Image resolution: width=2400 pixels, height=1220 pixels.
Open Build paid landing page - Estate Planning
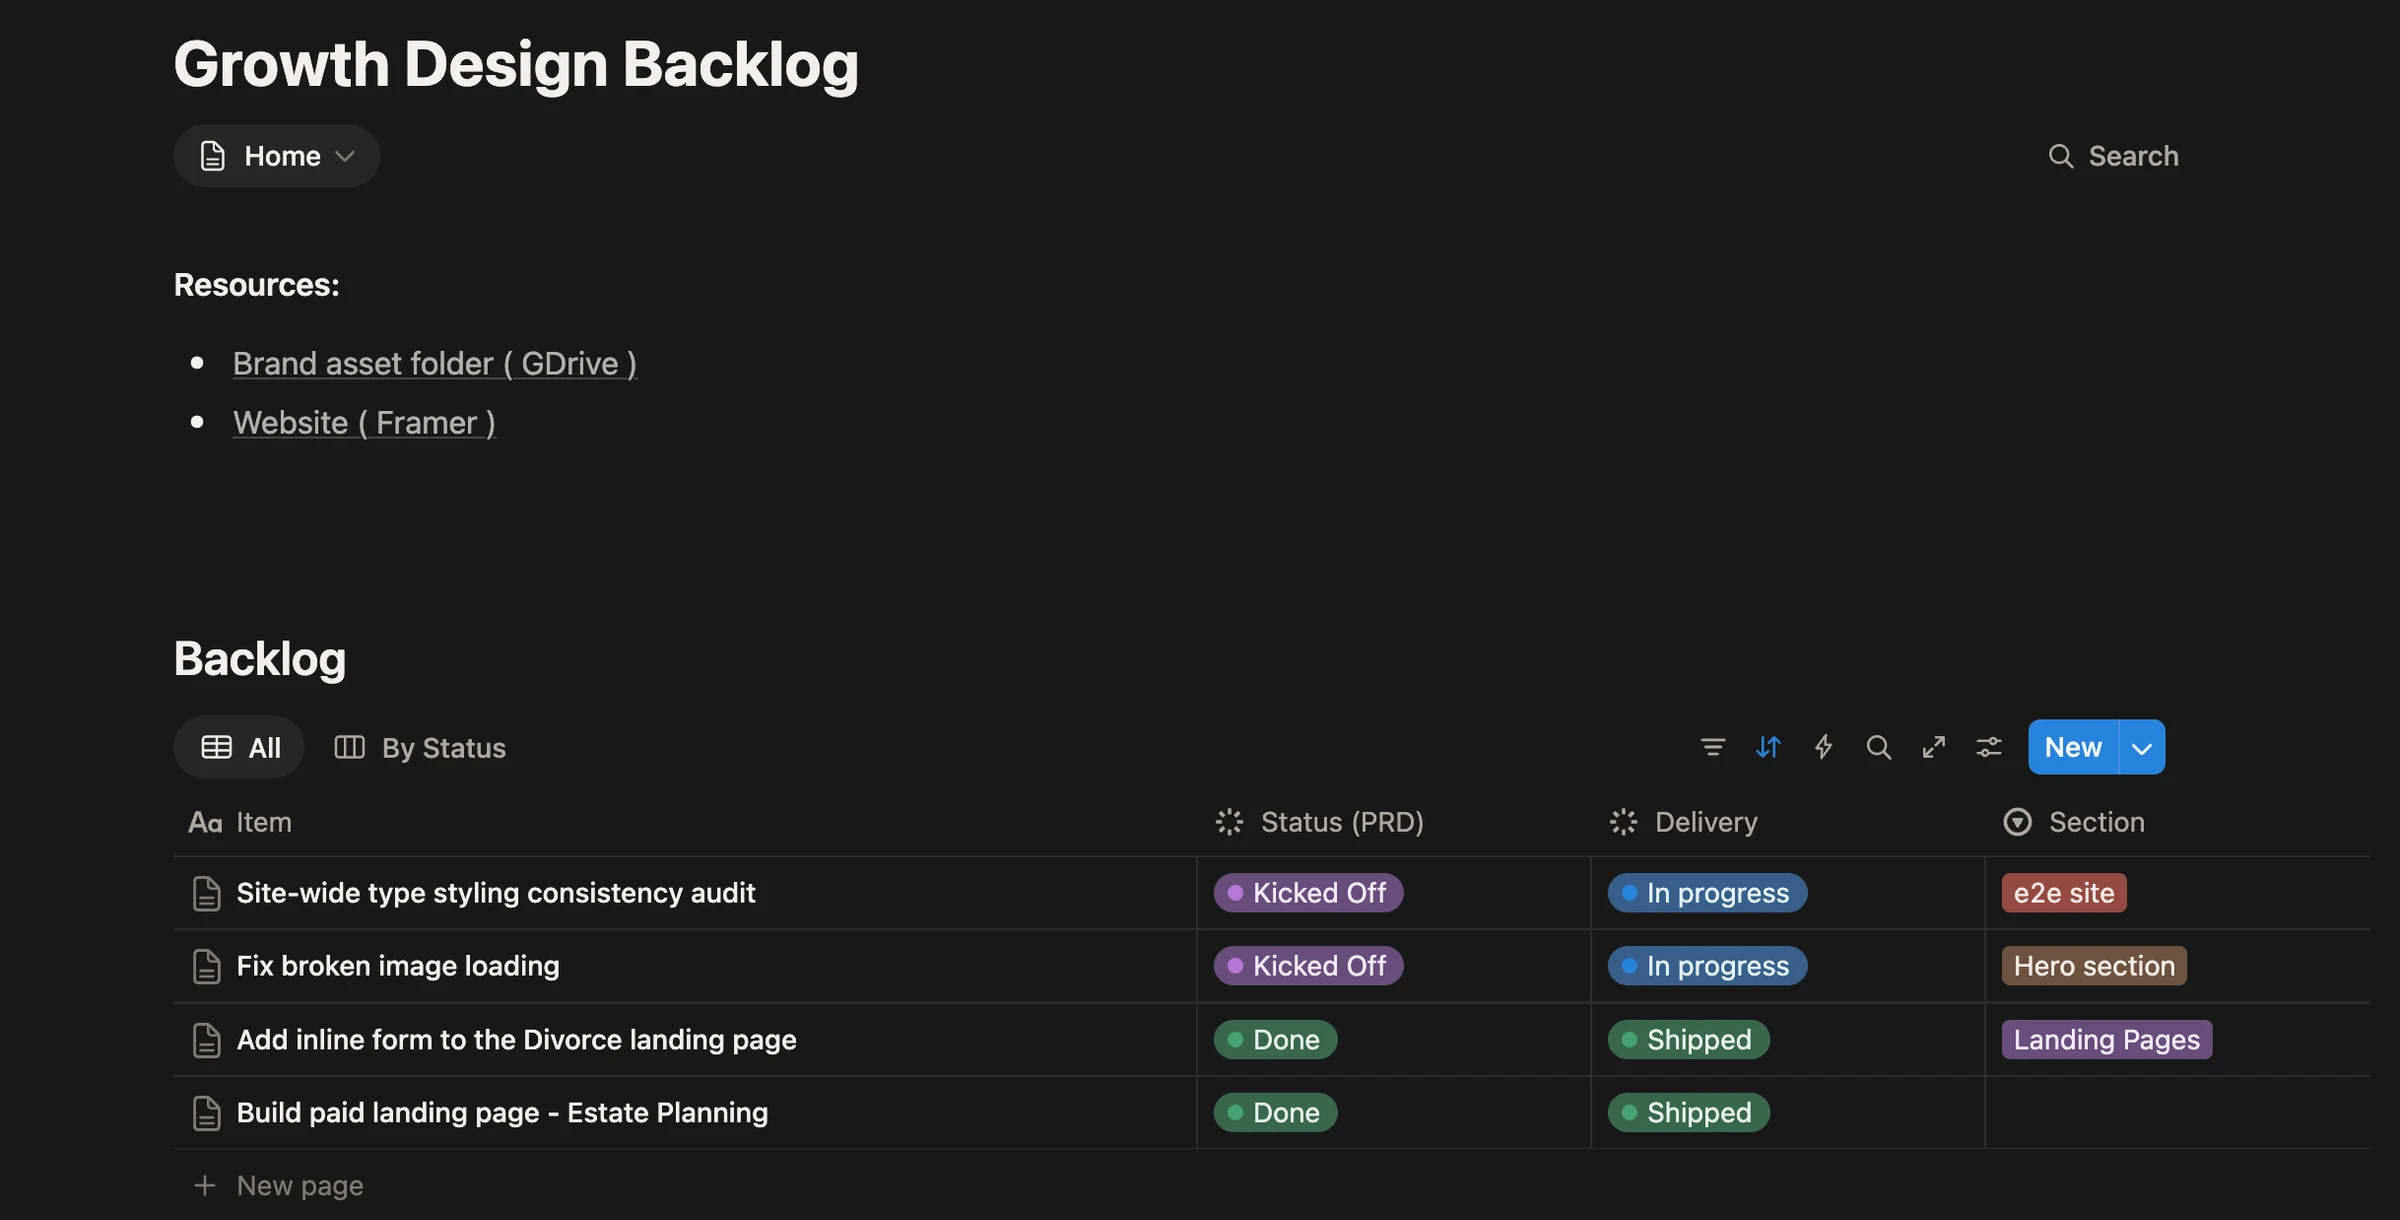point(502,1113)
